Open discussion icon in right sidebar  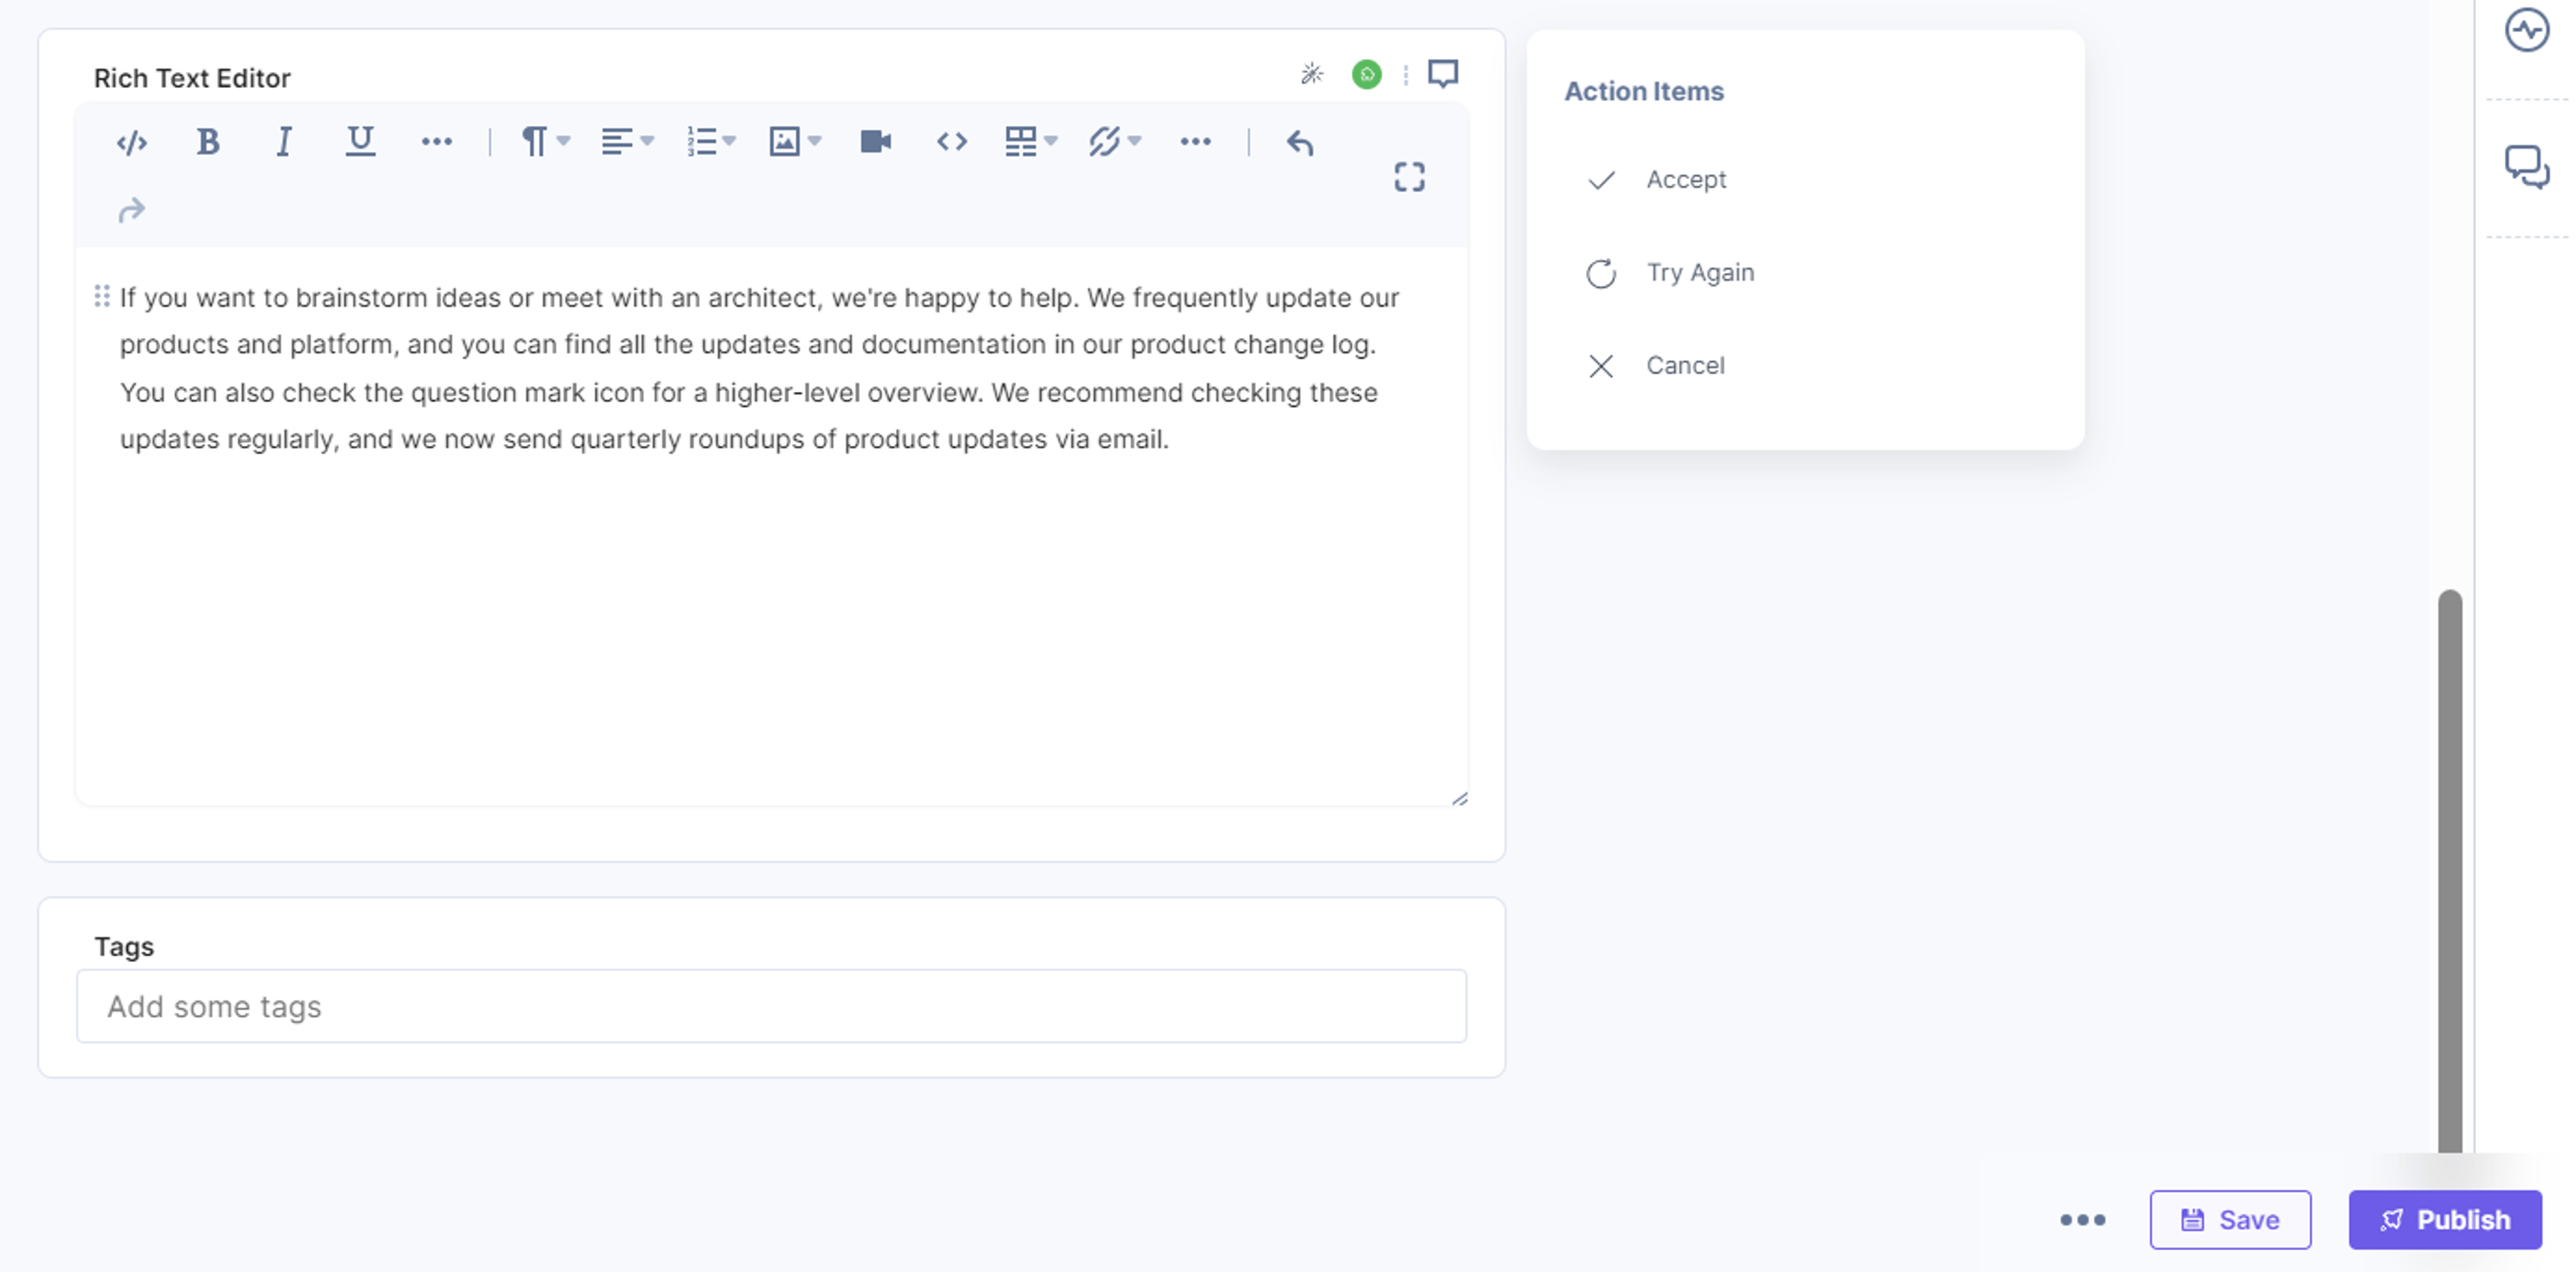pos(2526,167)
